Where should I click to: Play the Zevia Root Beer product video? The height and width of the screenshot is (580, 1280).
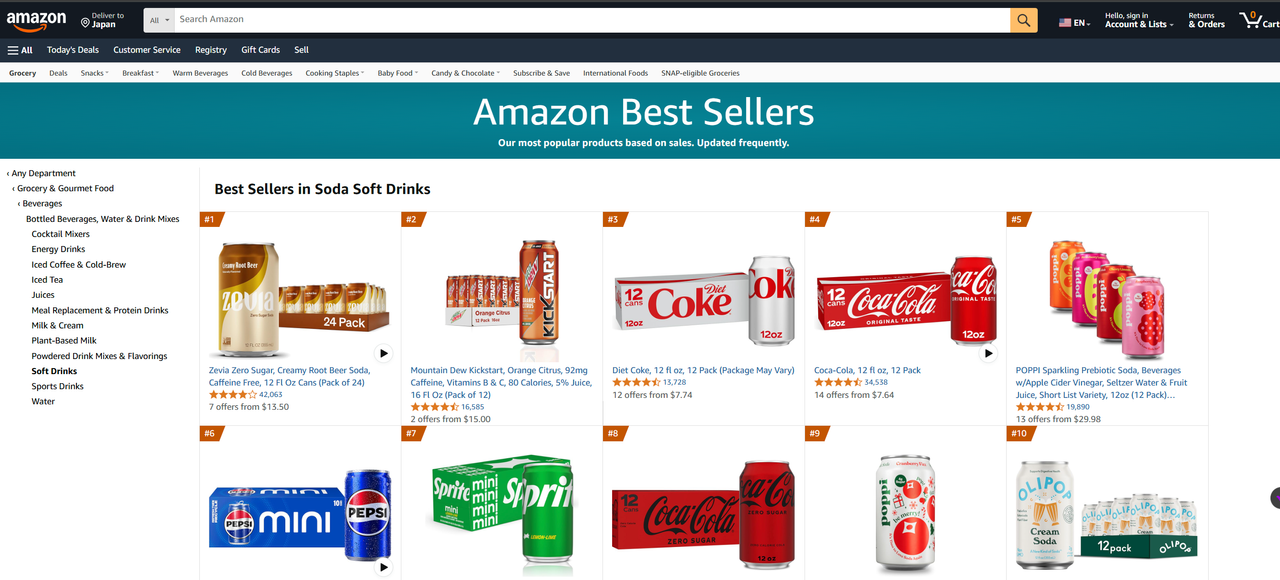(384, 353)
